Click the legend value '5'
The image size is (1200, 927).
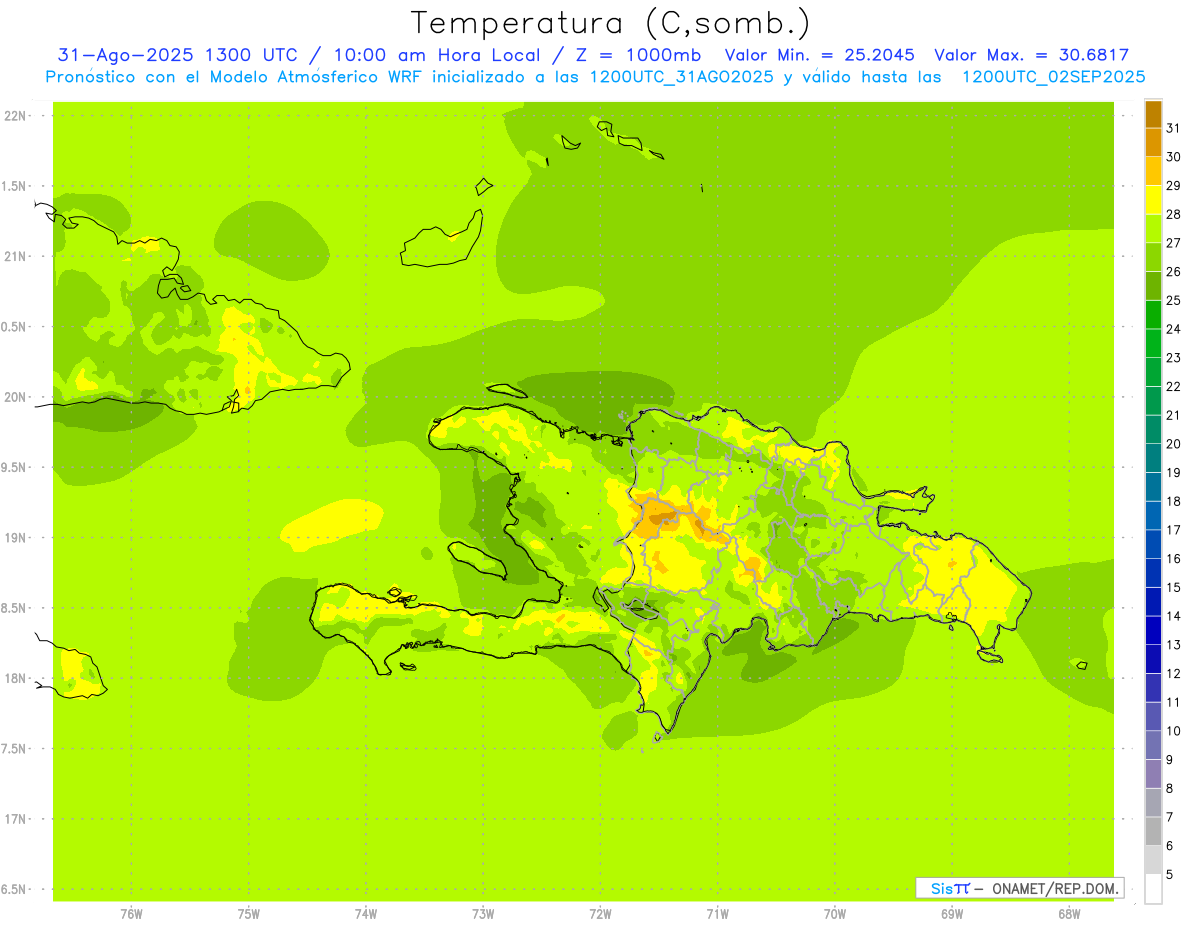click(1170, 874)
